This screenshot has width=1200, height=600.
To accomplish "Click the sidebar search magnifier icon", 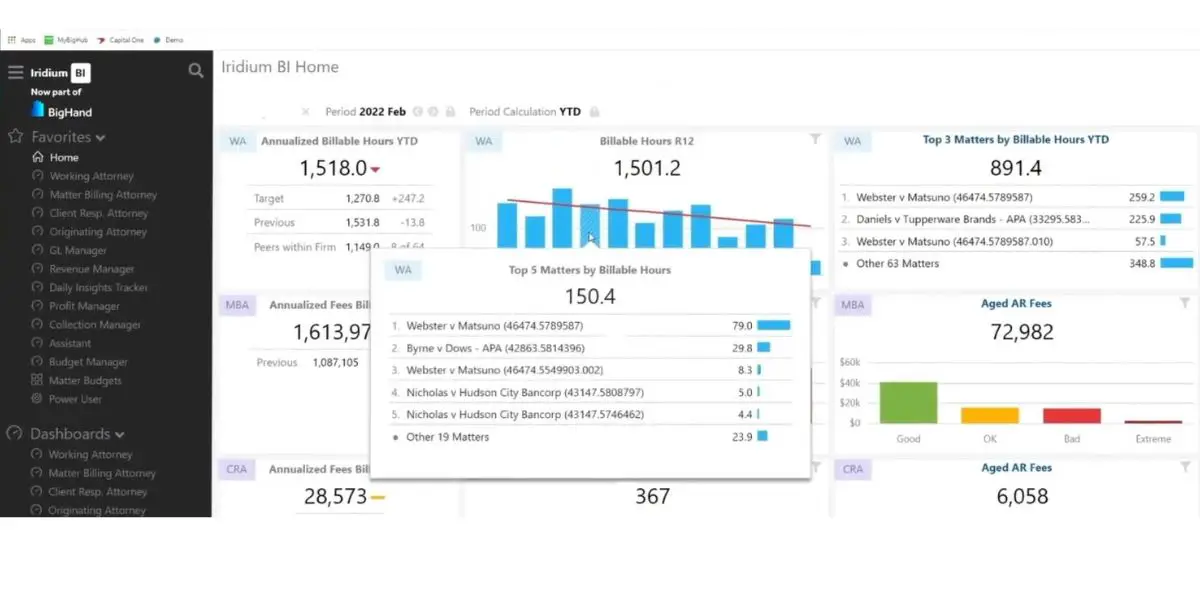I will click(196, 70).
